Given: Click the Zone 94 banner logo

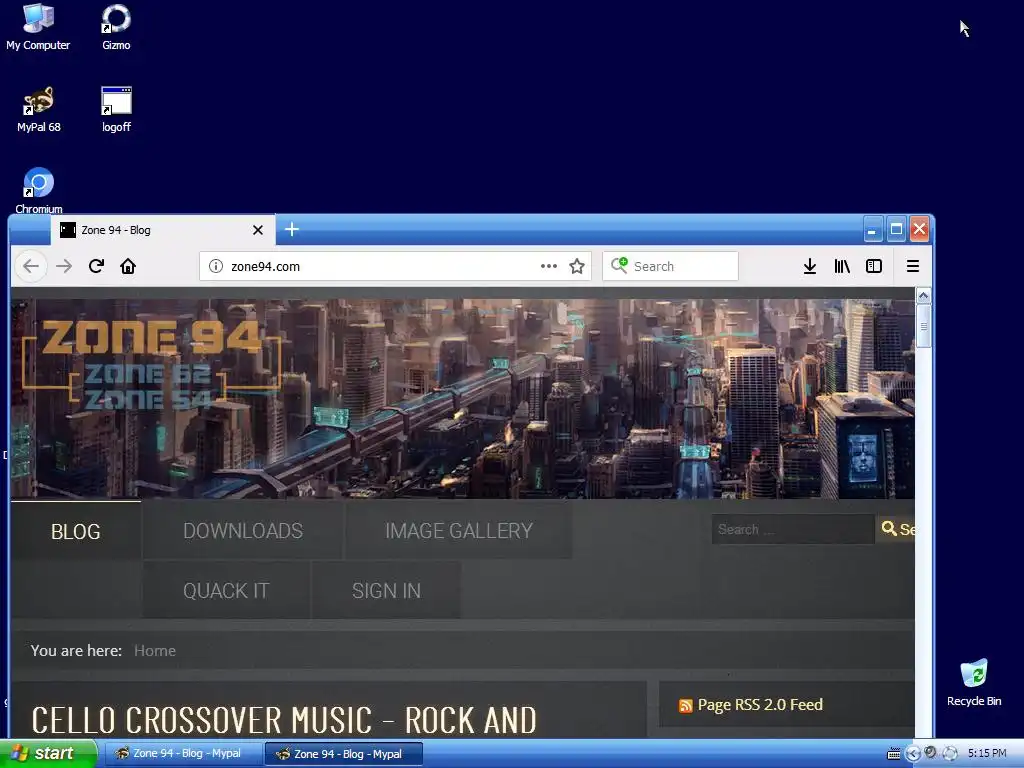Looking at the screenshot, I should coord(152,365).
